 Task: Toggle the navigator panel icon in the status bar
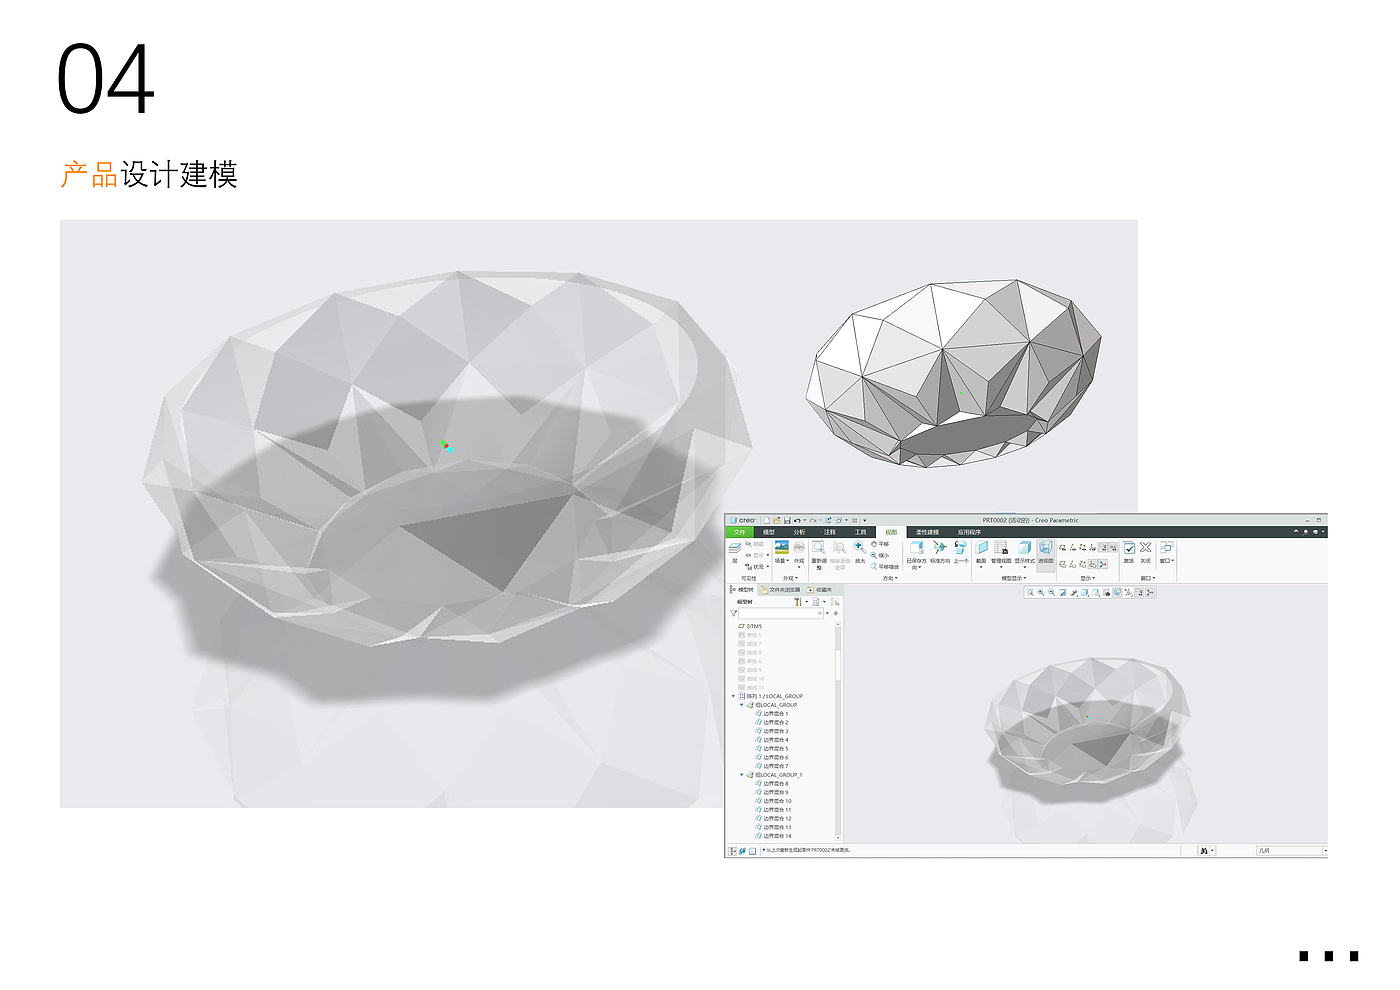pos(732,851)
